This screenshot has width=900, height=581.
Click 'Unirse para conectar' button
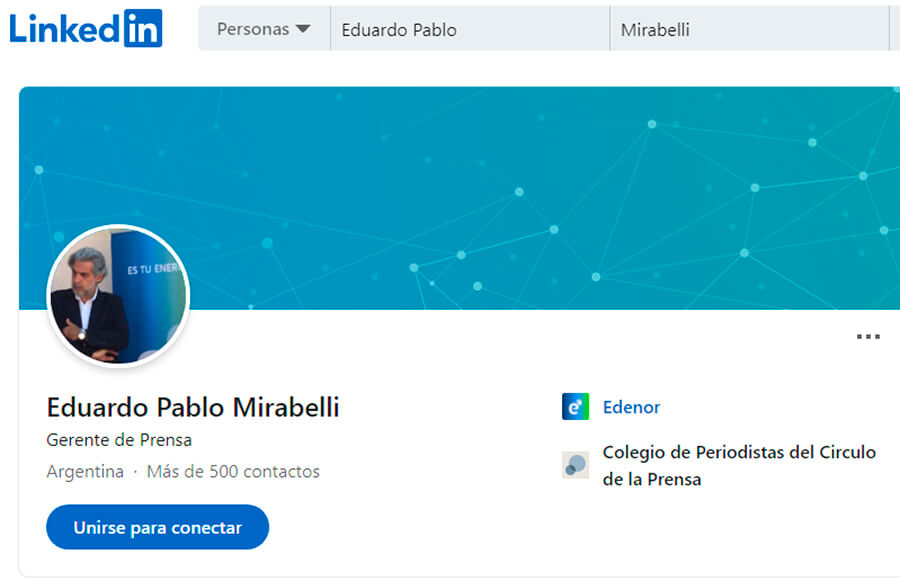157,527
